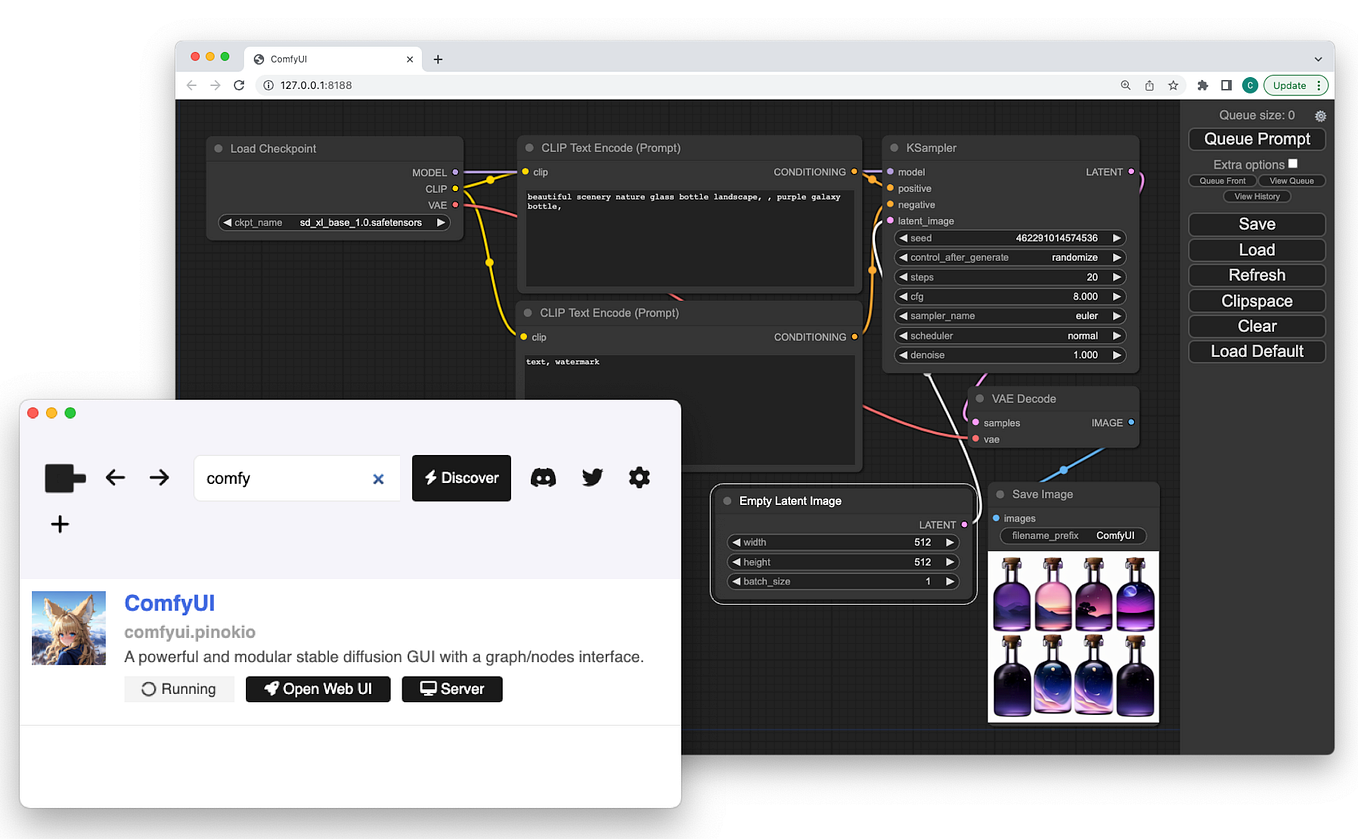Change sampler_name from euler using its arrow
This screenshot has height=839, width=1358.
pyautogui.click(x=1118, y=315)
